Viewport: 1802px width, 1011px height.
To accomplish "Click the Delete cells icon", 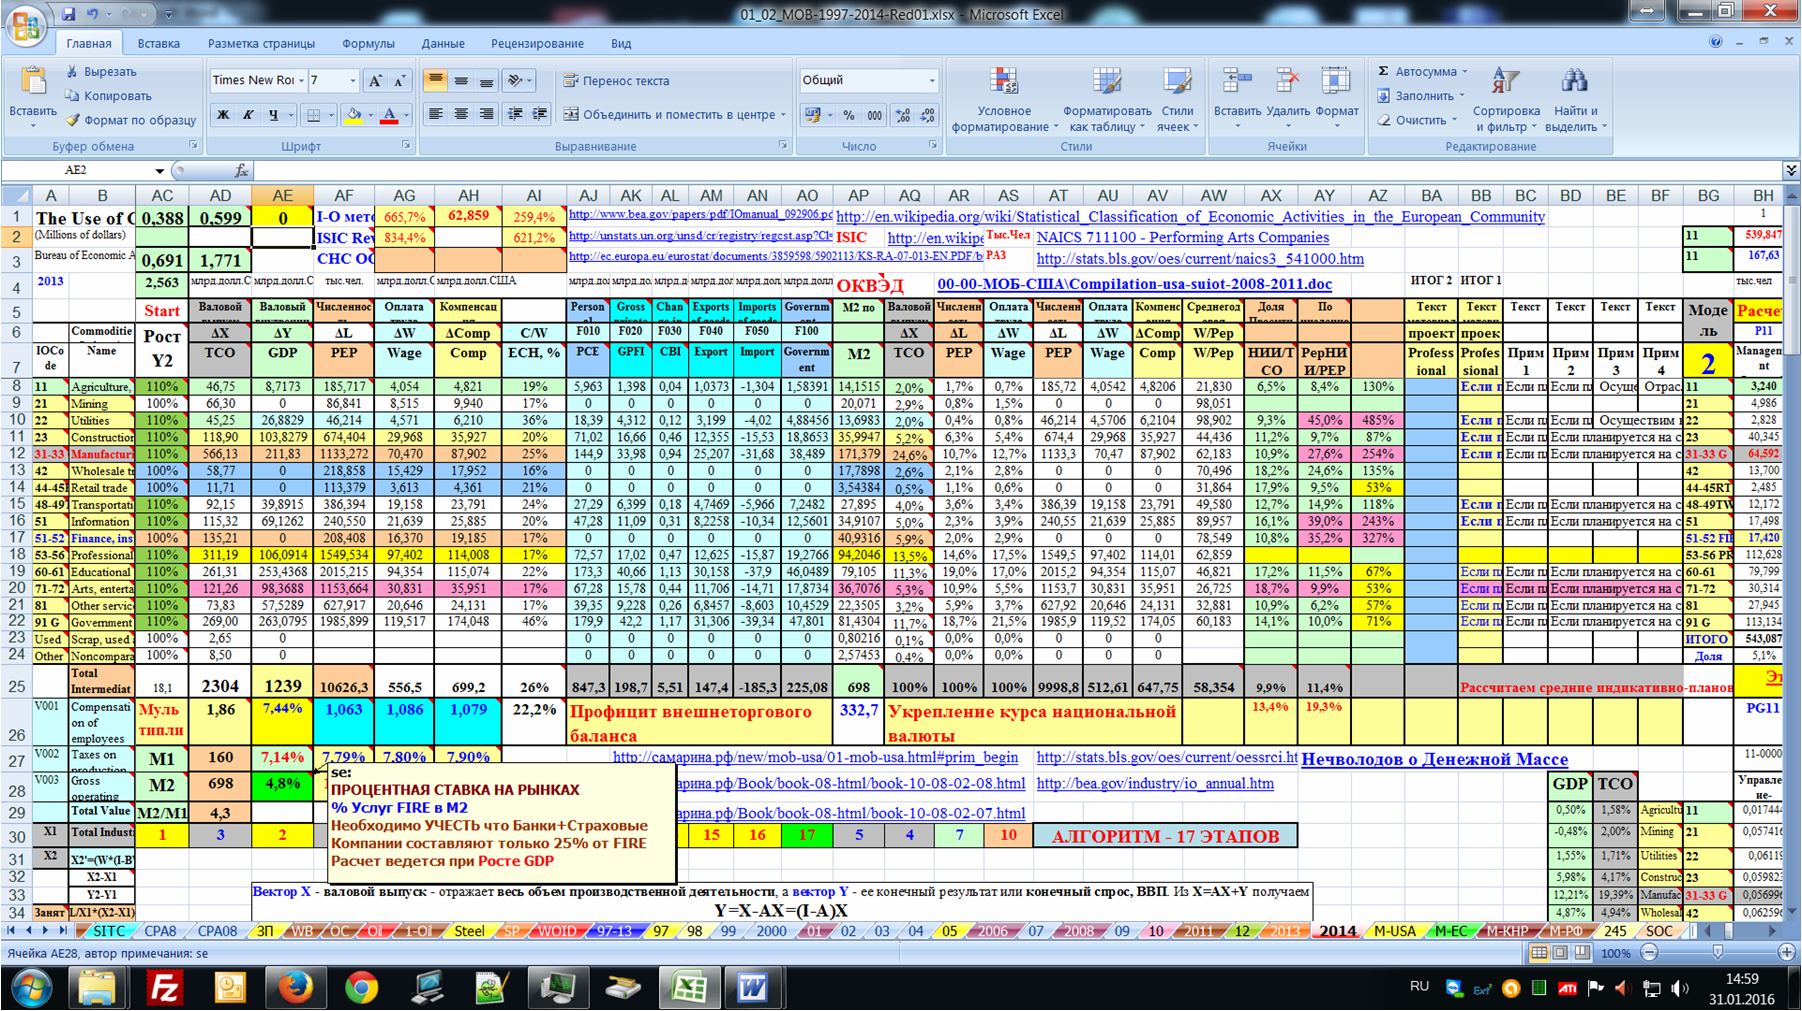I will pos(1287,82).
